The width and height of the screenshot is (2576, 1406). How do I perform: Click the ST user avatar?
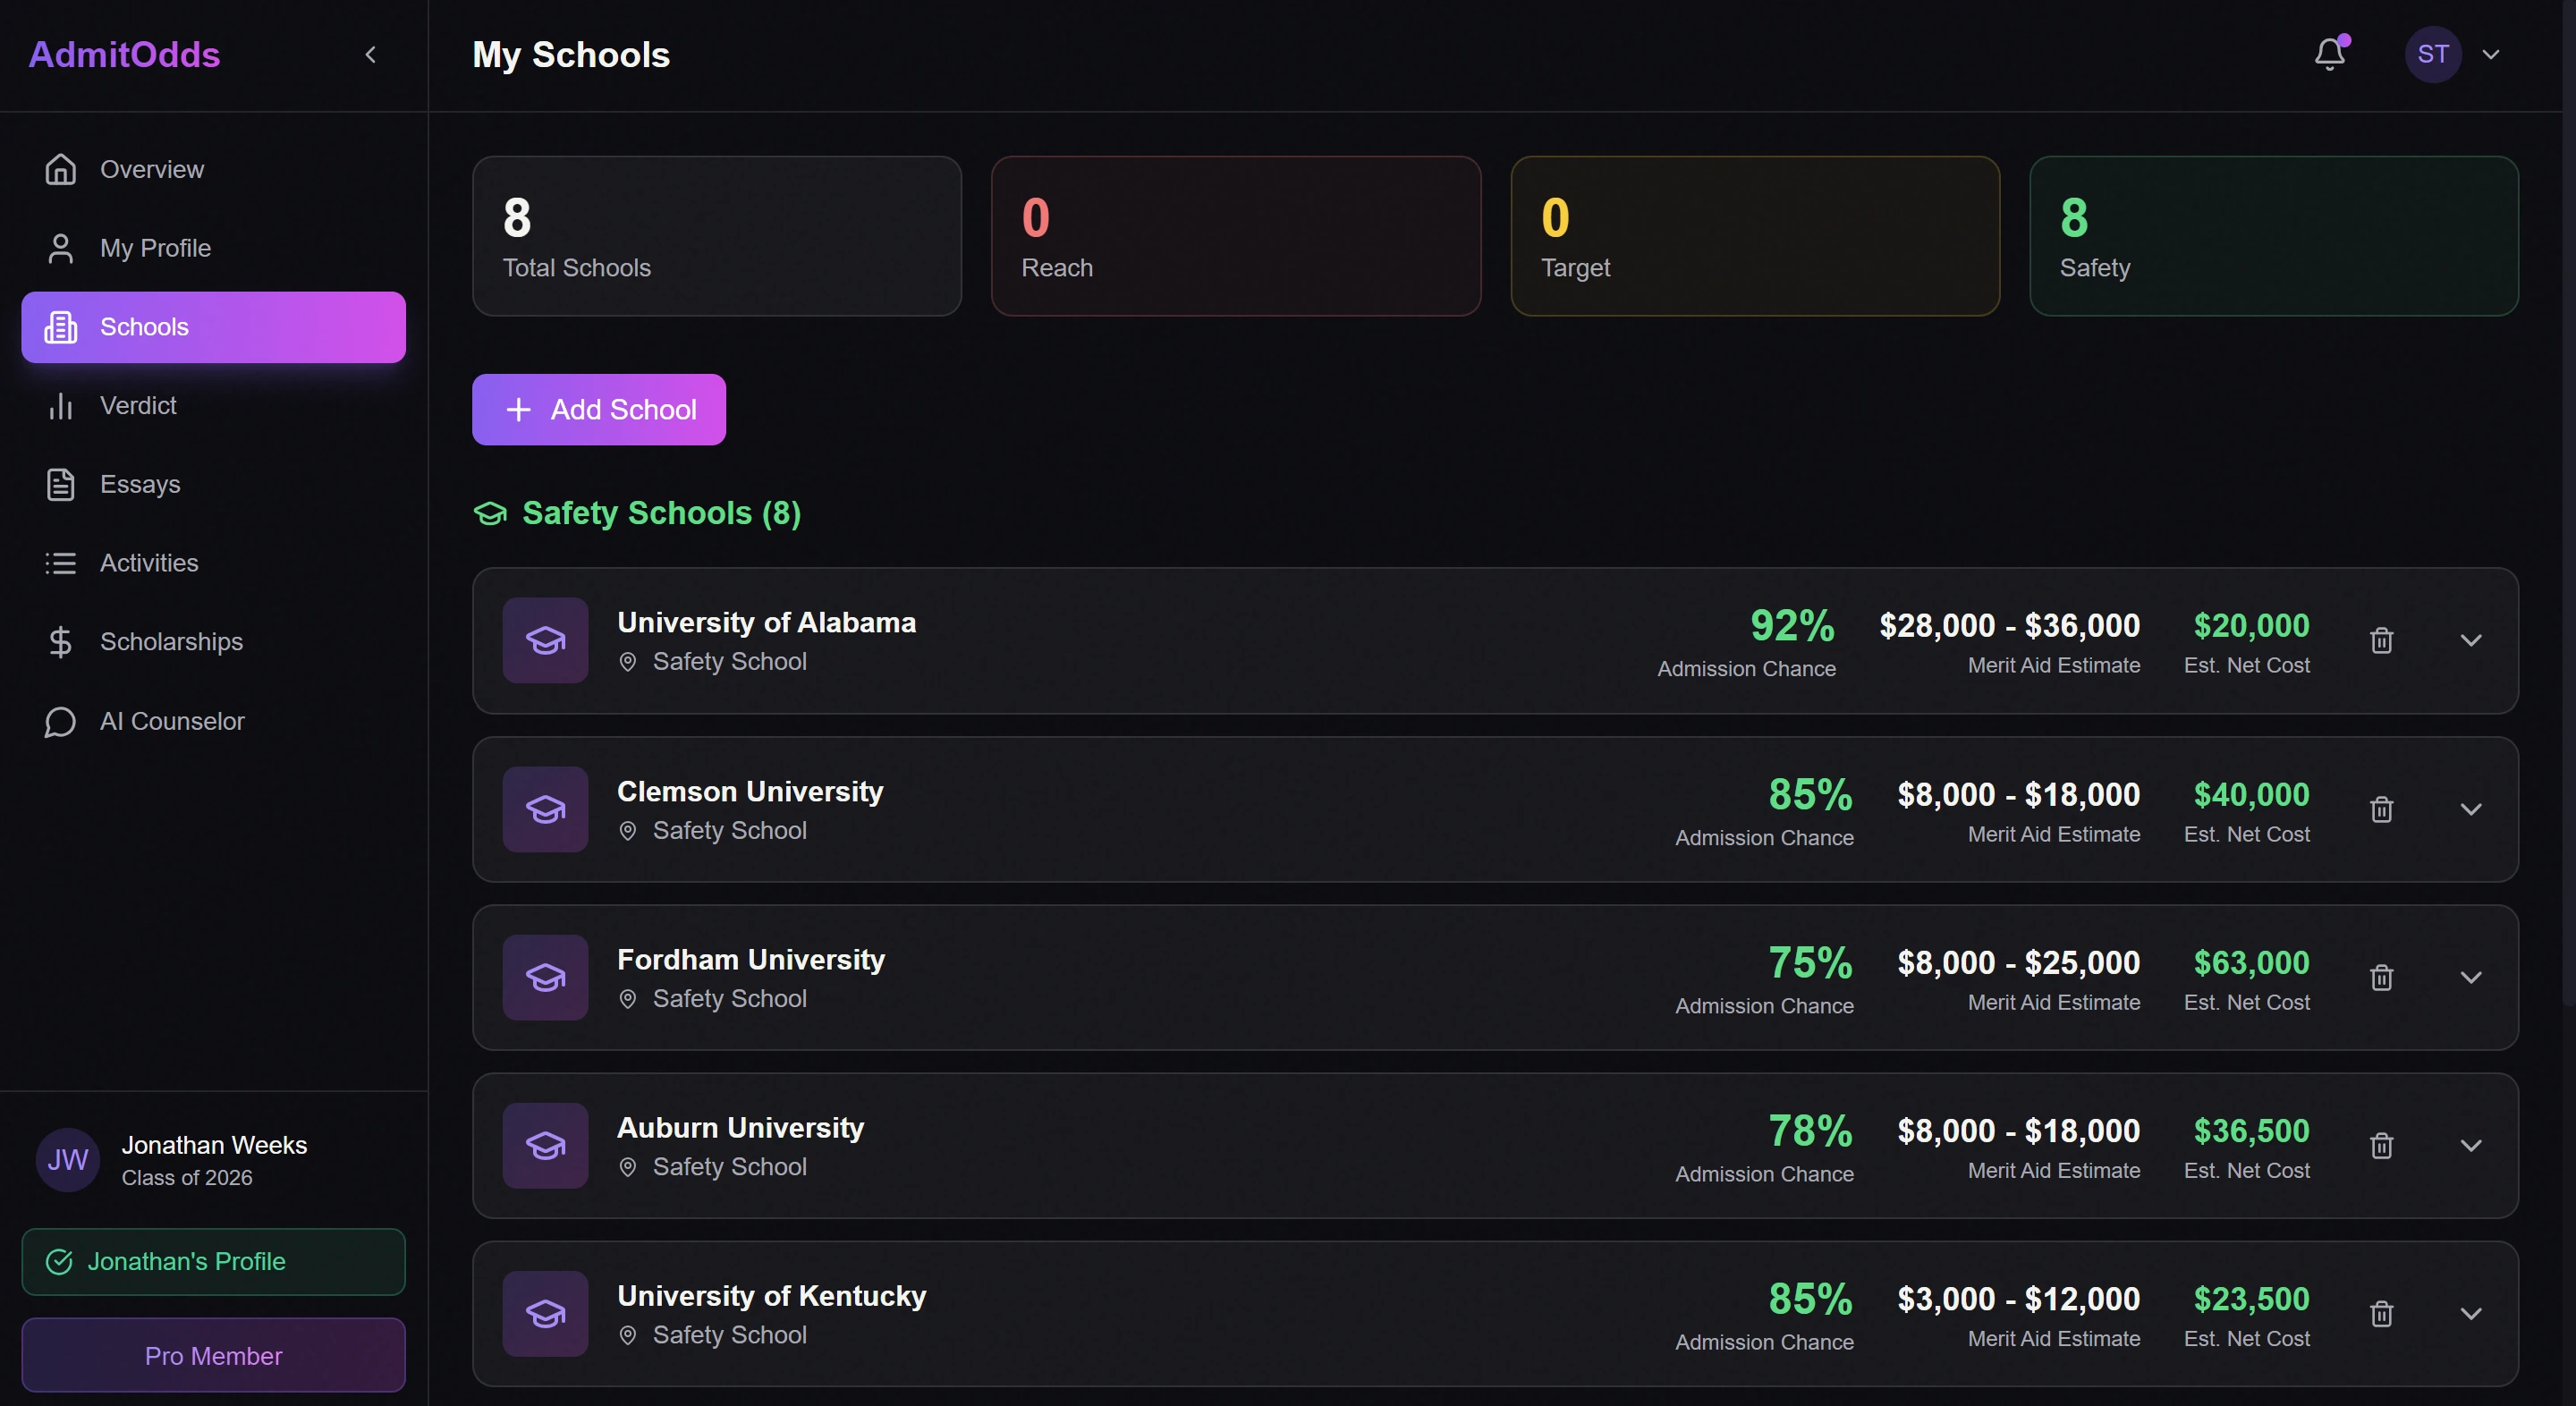point(2432,54)
